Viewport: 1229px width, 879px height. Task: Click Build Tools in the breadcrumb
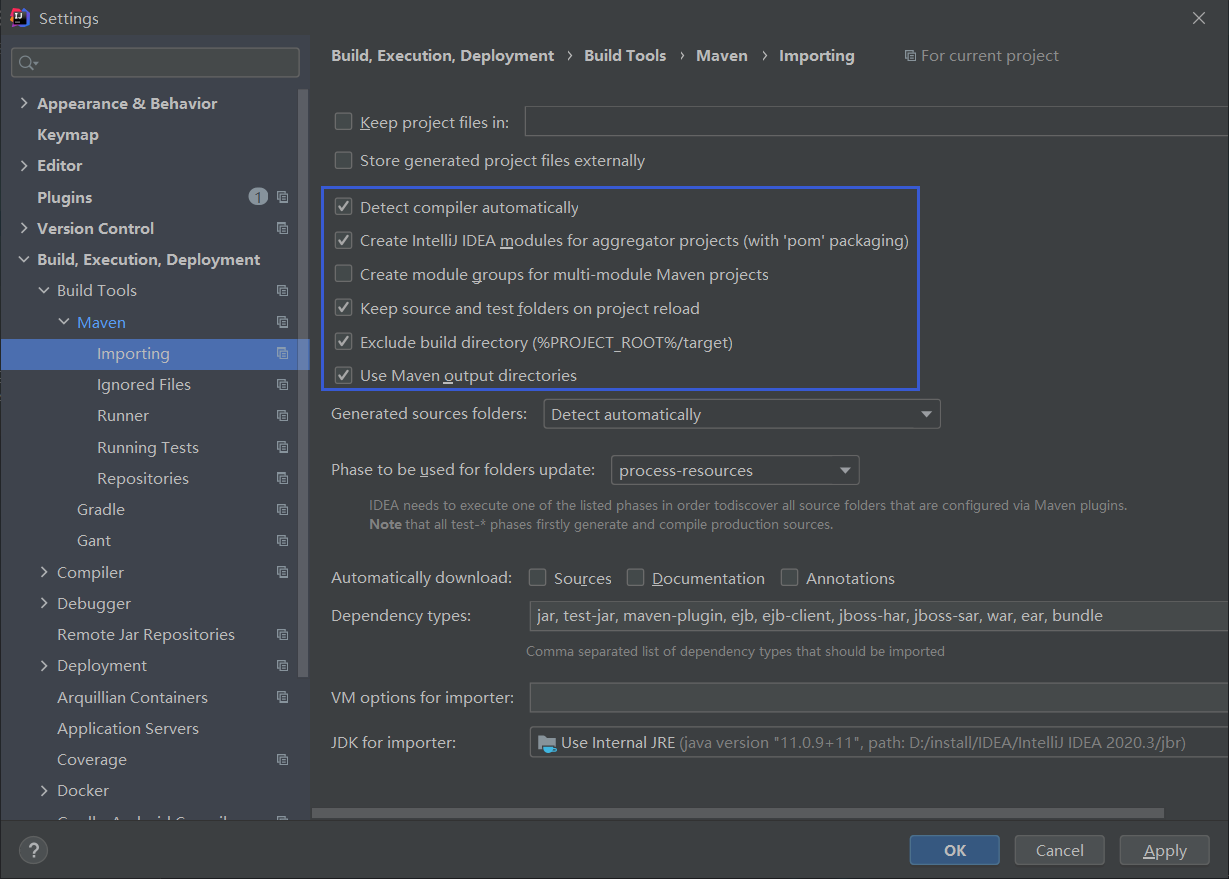tap(625, 56)
